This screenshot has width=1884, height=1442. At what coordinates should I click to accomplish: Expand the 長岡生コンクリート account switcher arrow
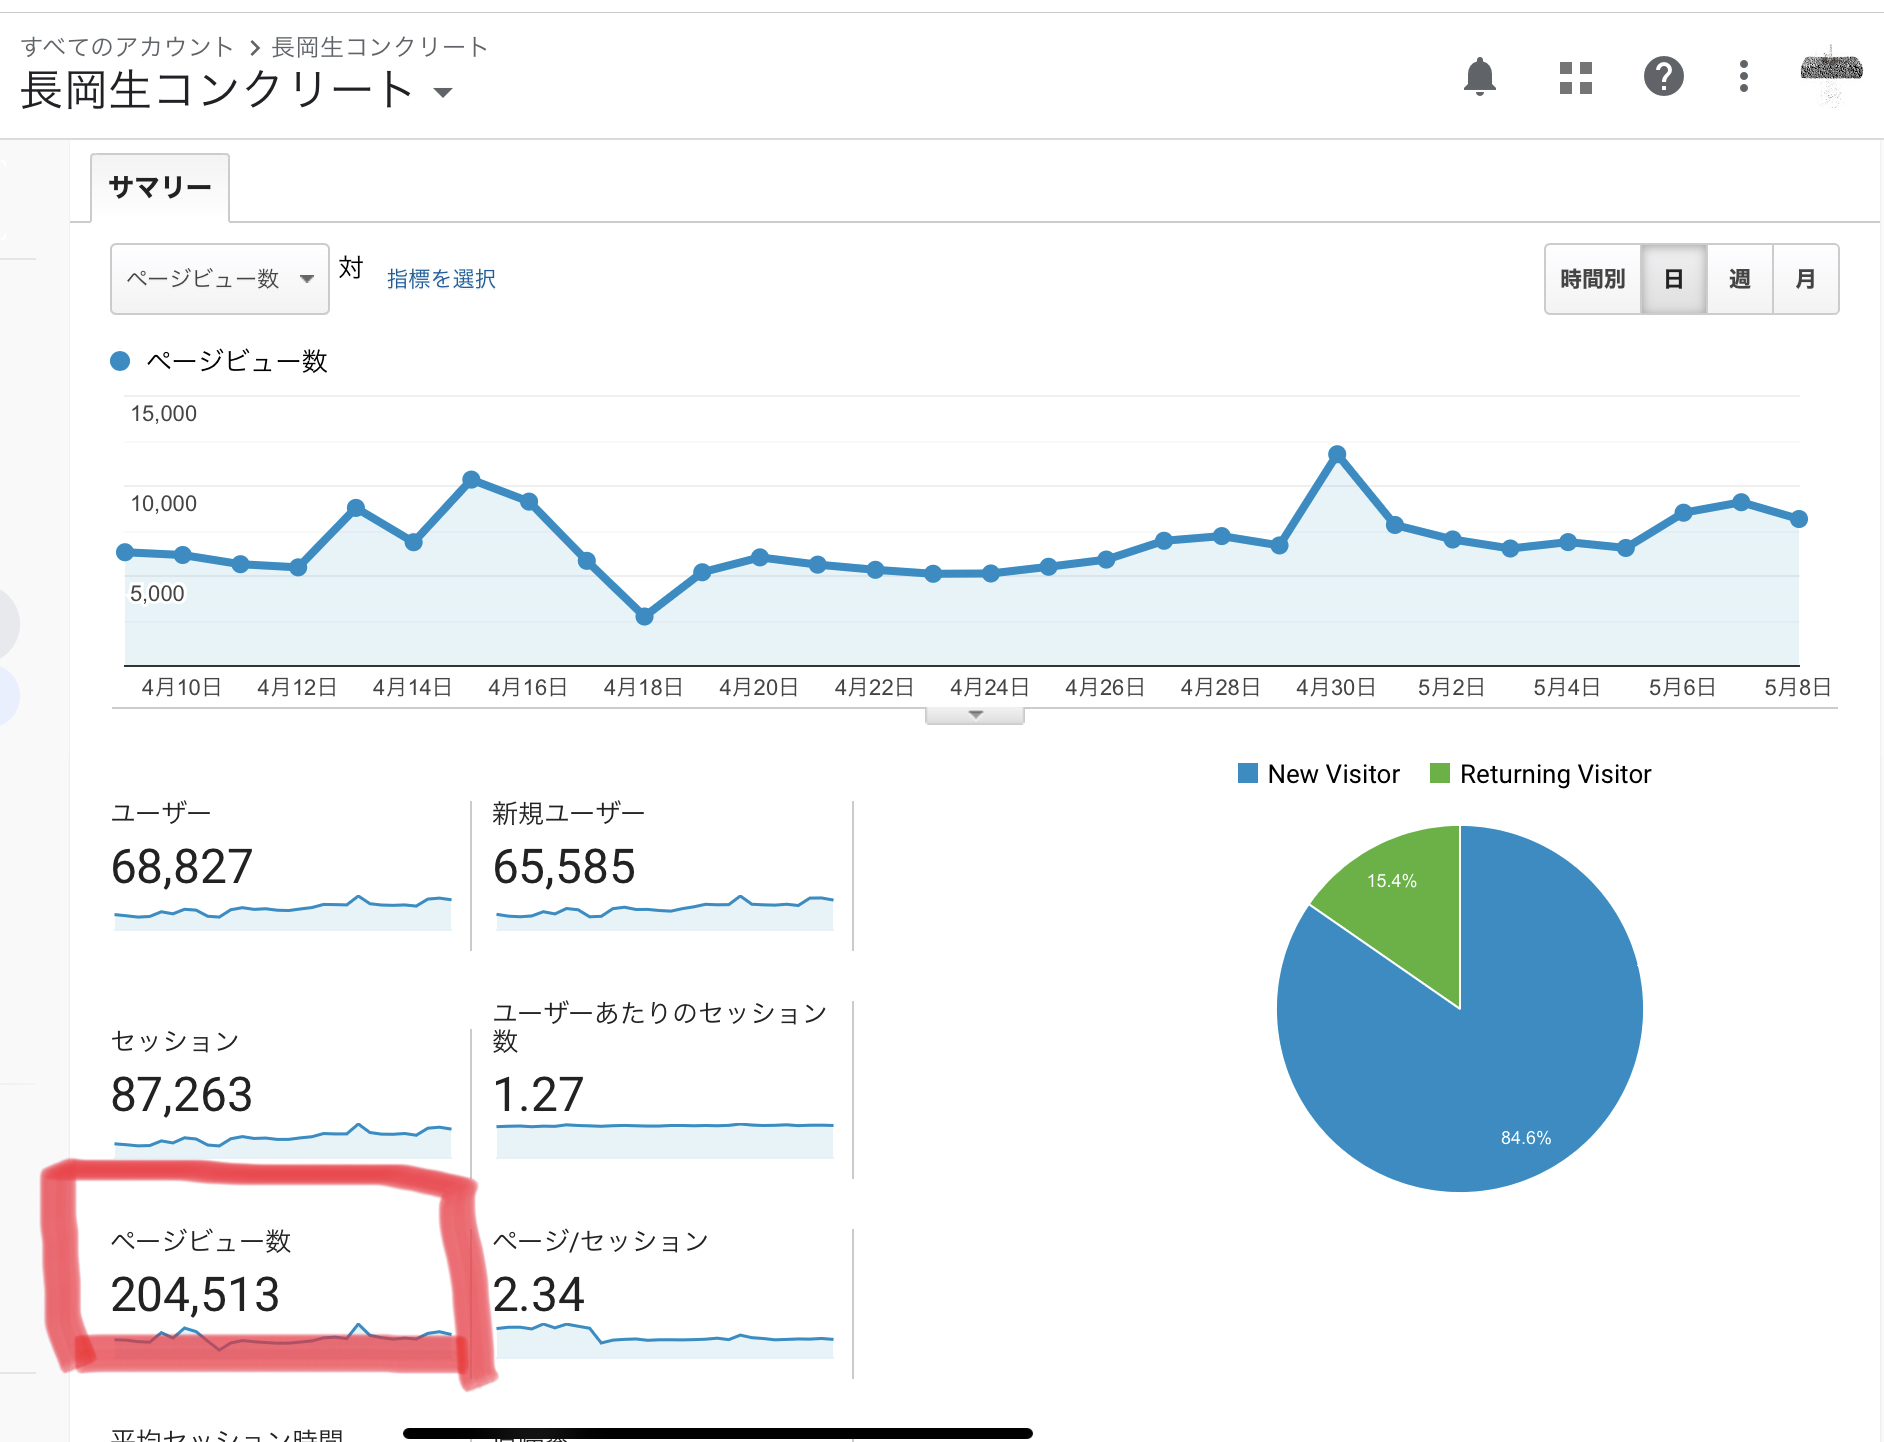tap(443, 92)
